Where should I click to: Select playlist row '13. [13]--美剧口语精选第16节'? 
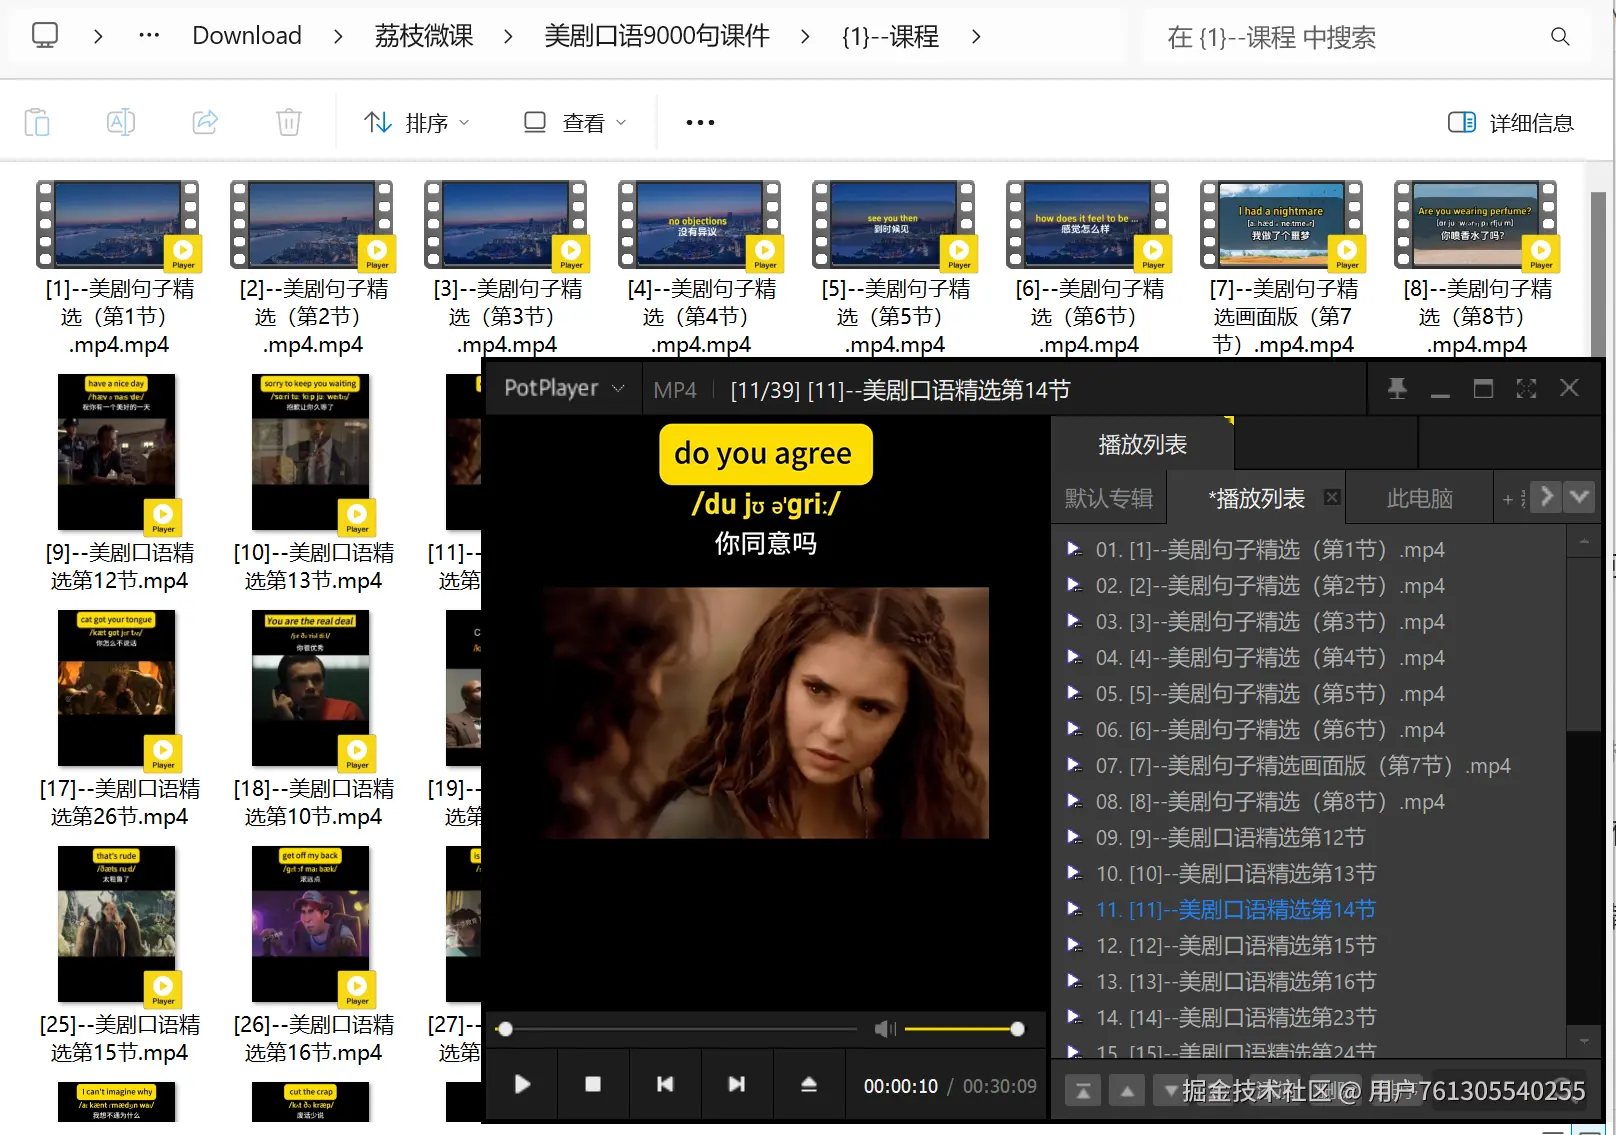[x=1309, y=982]
